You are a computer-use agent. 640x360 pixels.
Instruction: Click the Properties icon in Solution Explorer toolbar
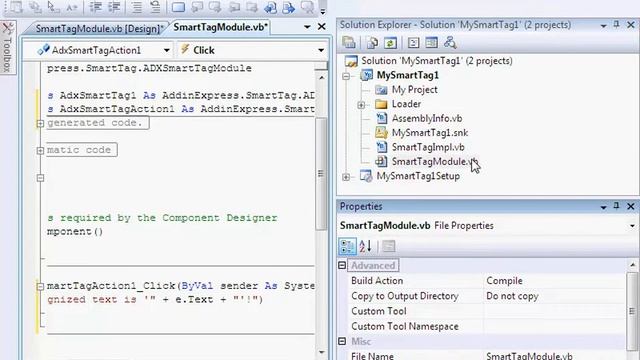349,42
